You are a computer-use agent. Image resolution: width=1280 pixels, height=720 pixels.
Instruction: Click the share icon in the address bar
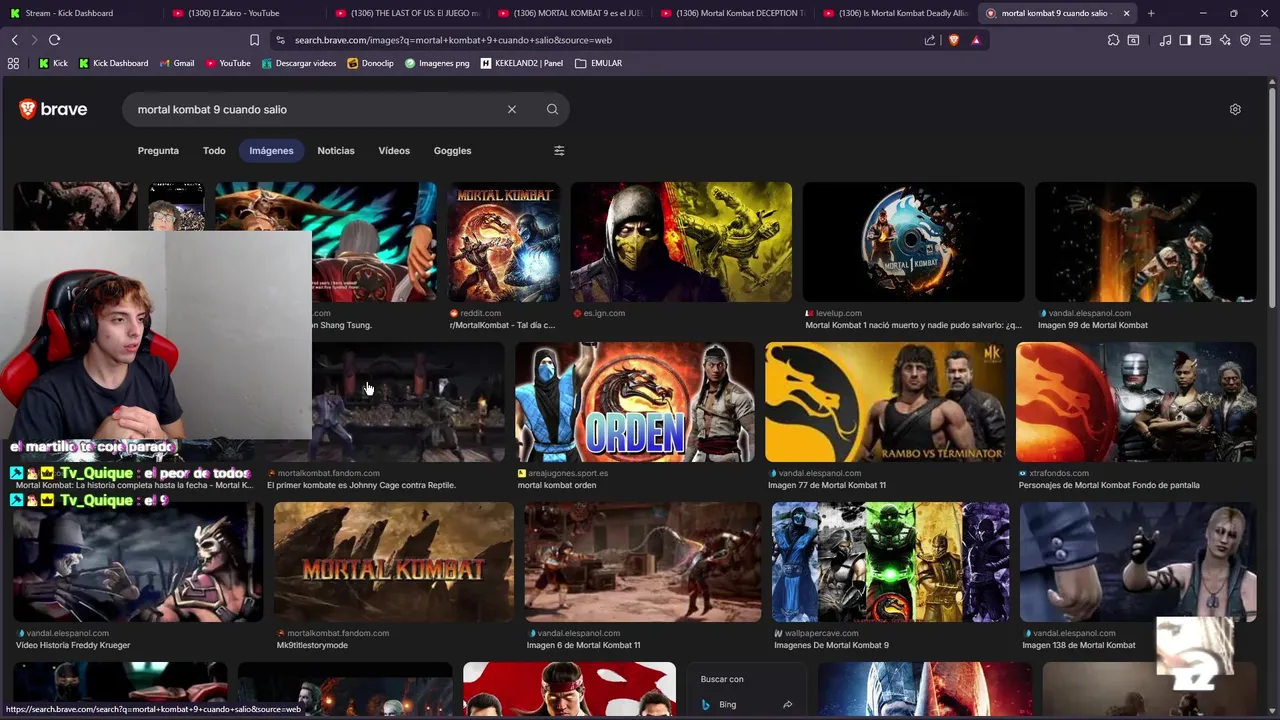coord(930,40)
